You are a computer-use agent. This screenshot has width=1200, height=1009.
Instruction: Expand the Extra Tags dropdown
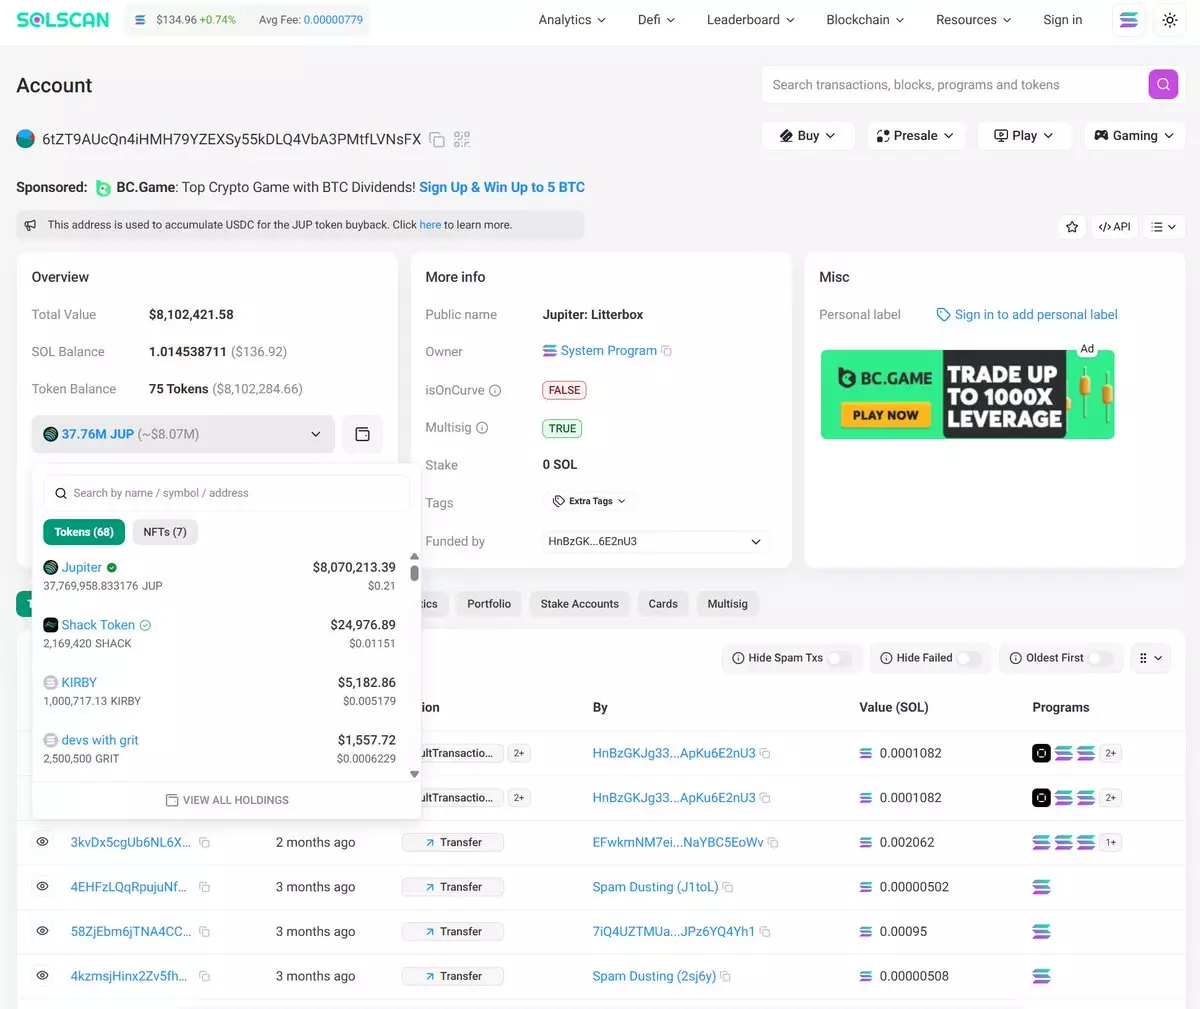pos(589,501)
